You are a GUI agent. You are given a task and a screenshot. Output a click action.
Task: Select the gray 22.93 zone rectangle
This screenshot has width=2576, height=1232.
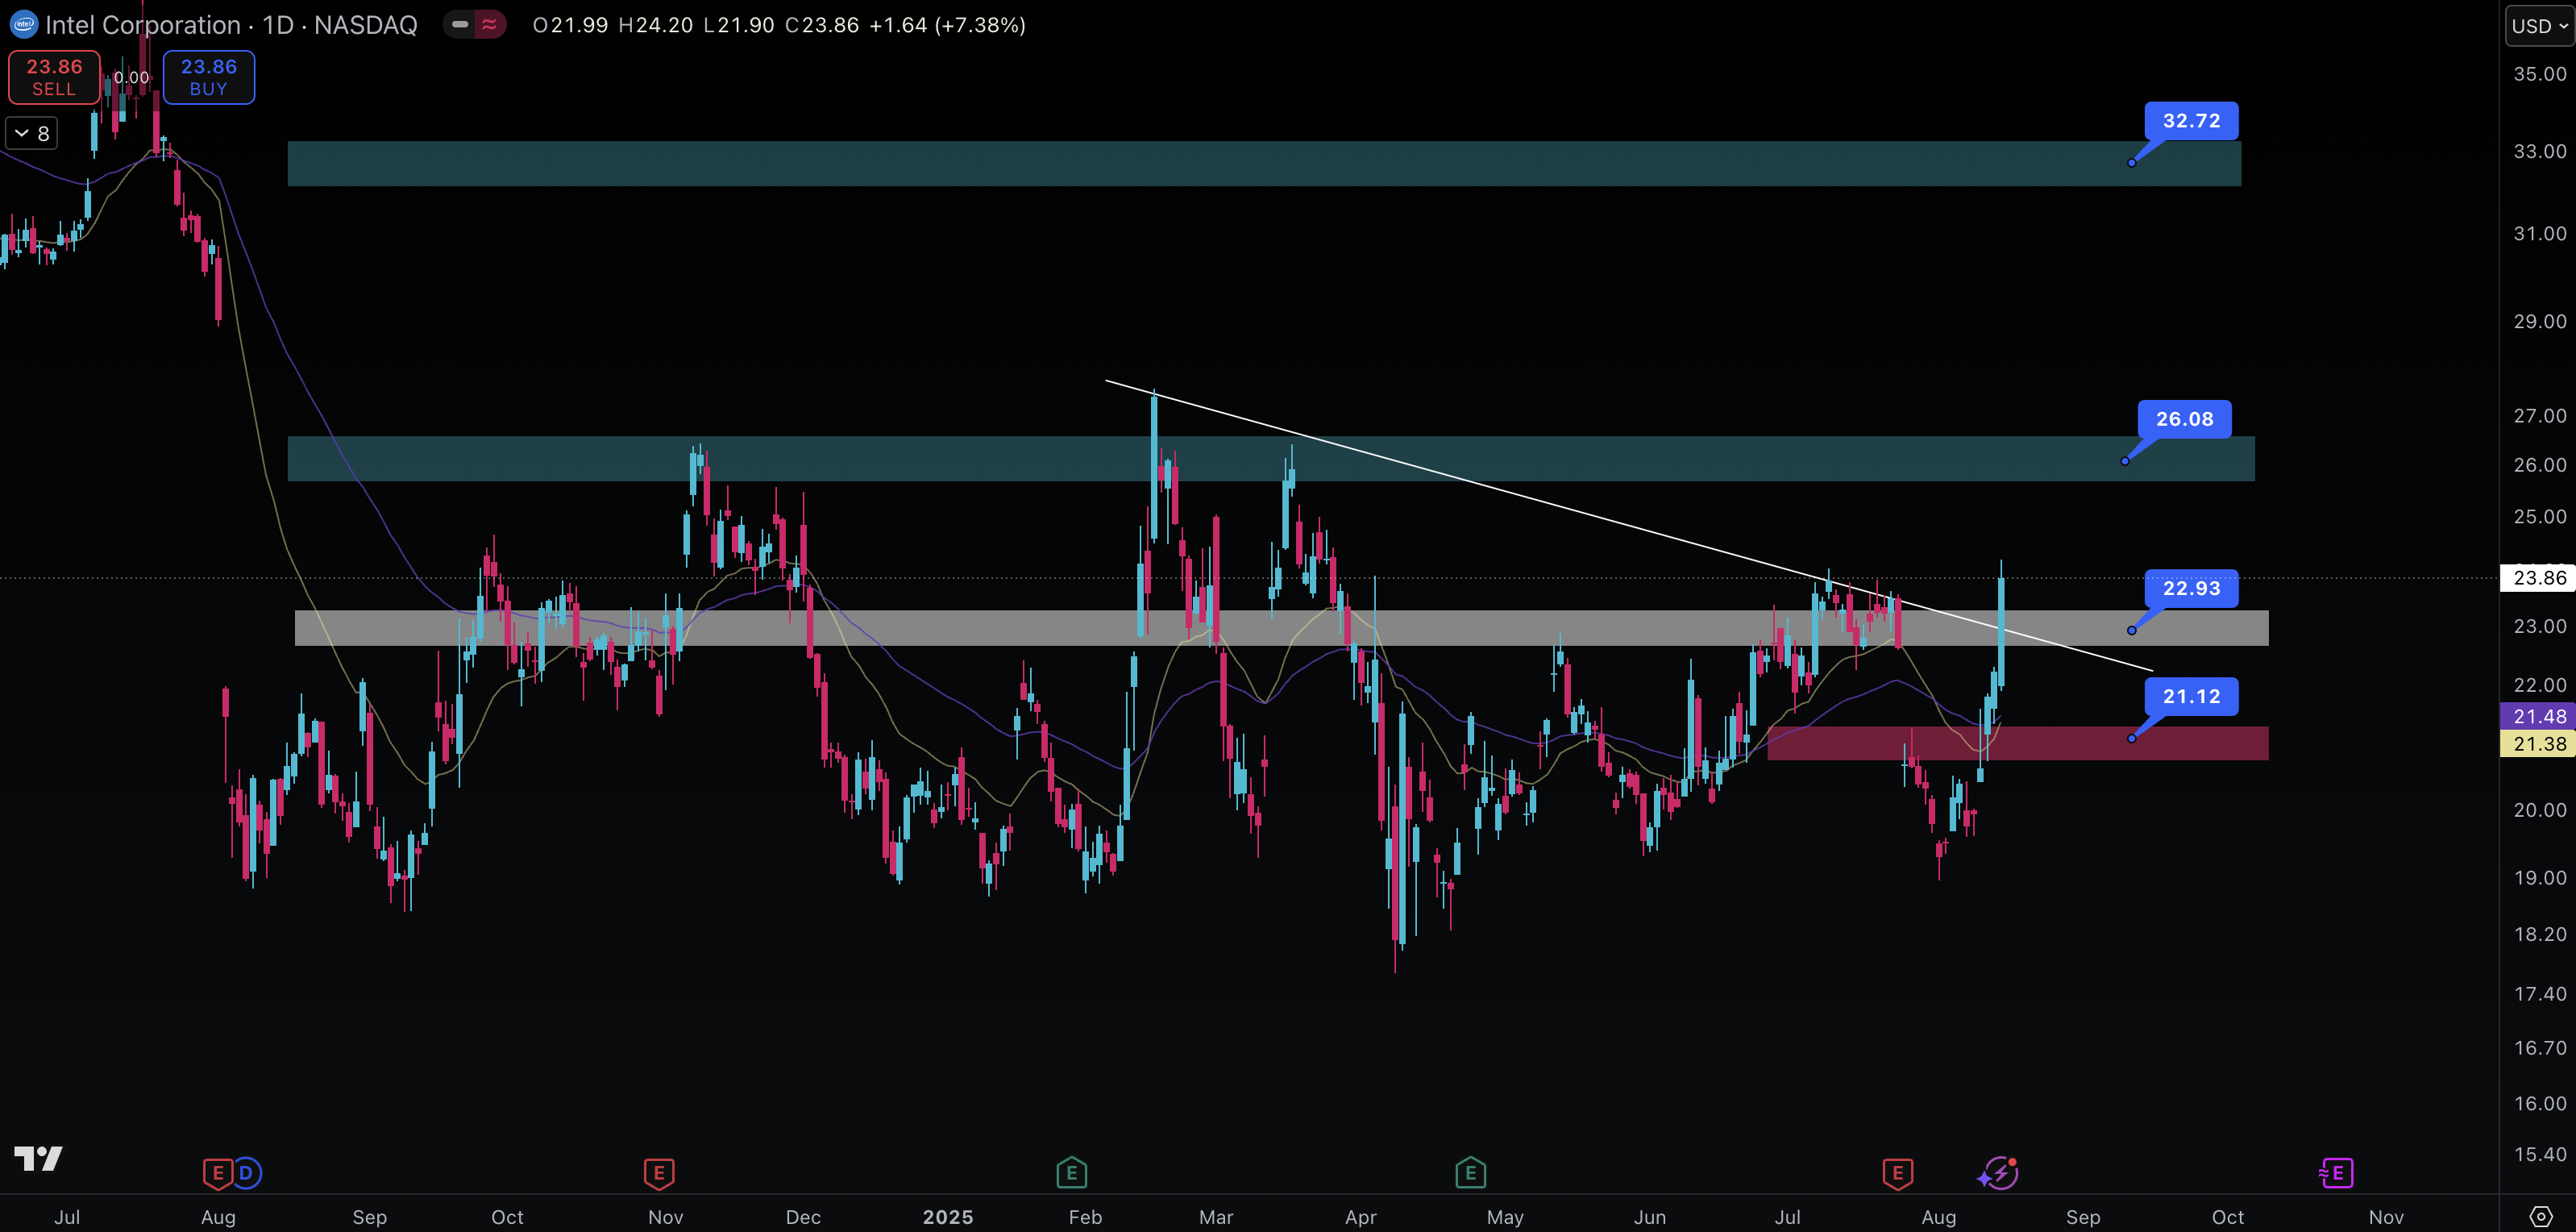[x=1281, y=628]
